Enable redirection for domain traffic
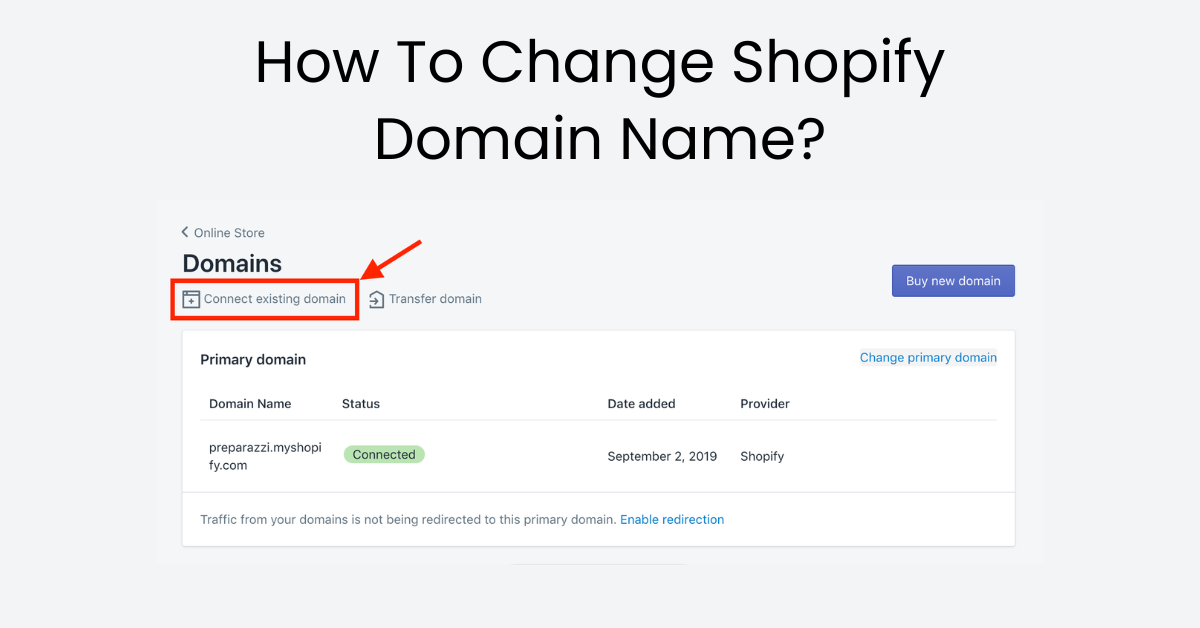 pyautogui.click(x=672, y=519)
